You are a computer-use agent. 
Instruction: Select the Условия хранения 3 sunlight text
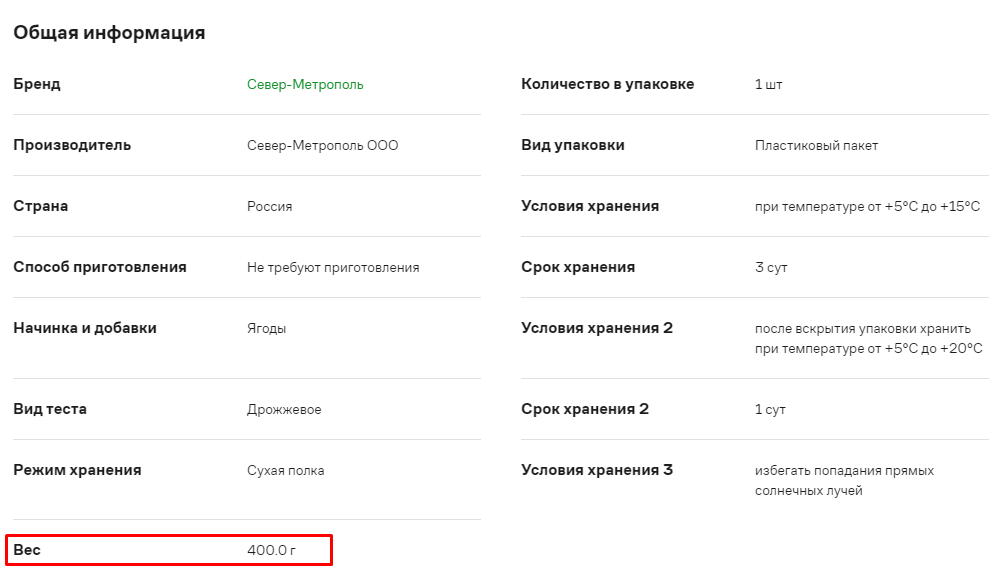point(844,480)
